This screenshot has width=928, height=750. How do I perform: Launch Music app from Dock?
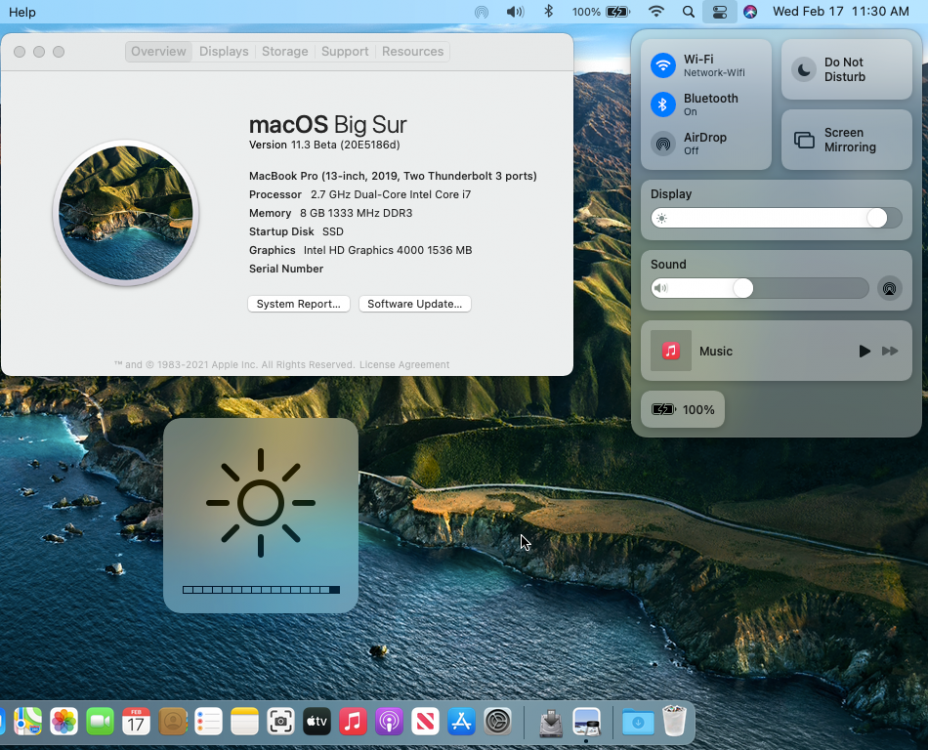[353, 722]
